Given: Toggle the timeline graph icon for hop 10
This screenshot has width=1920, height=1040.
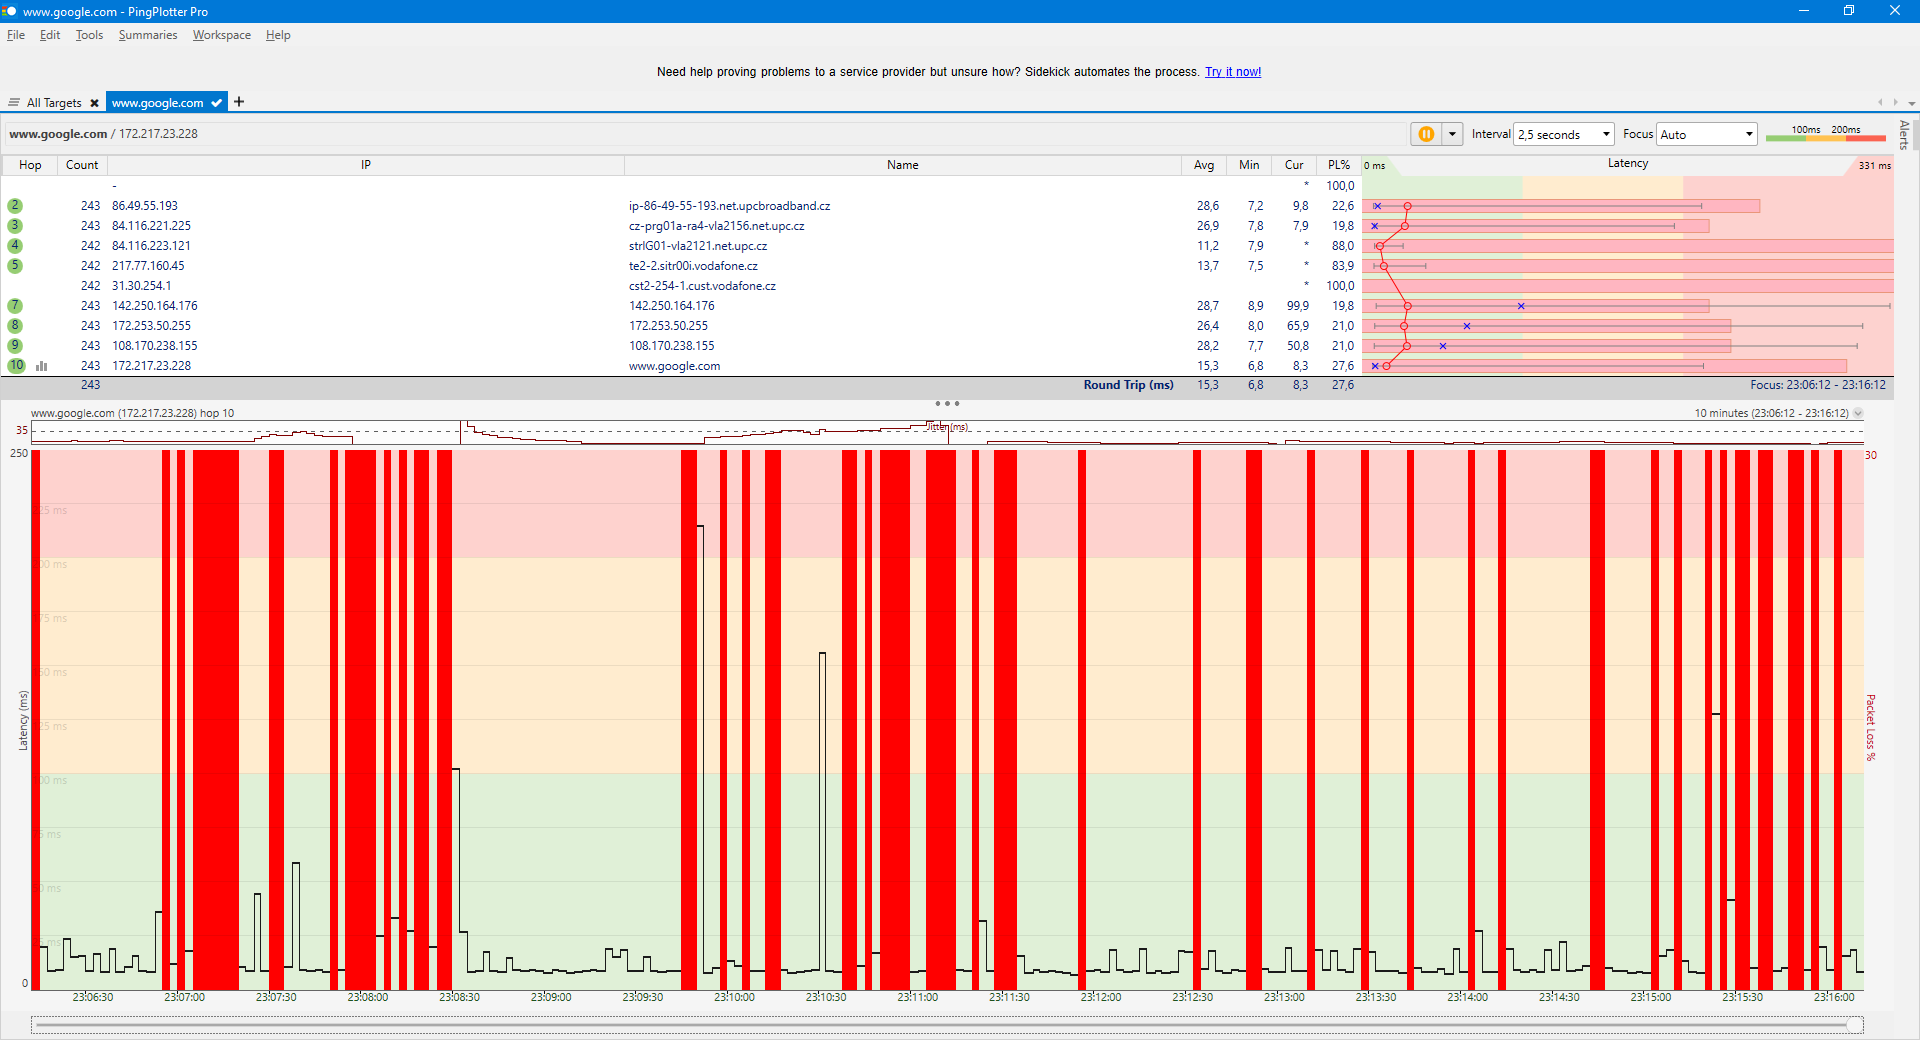Looking at the screenshot, I should coord(42,366).
